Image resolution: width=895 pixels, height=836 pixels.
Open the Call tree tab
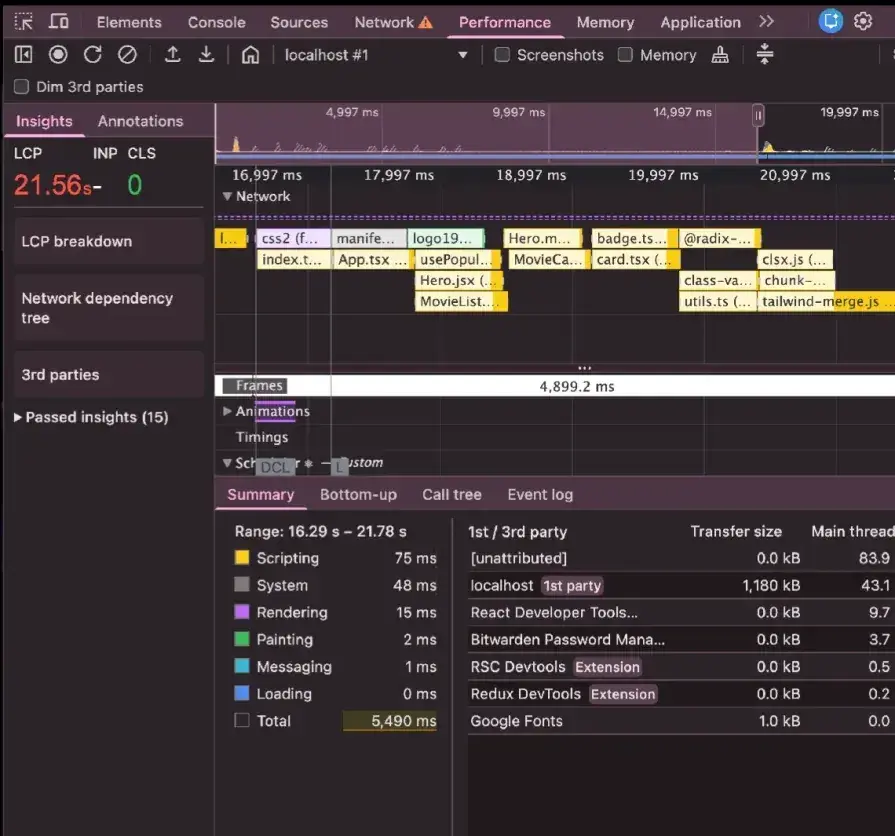coord(451,495)
